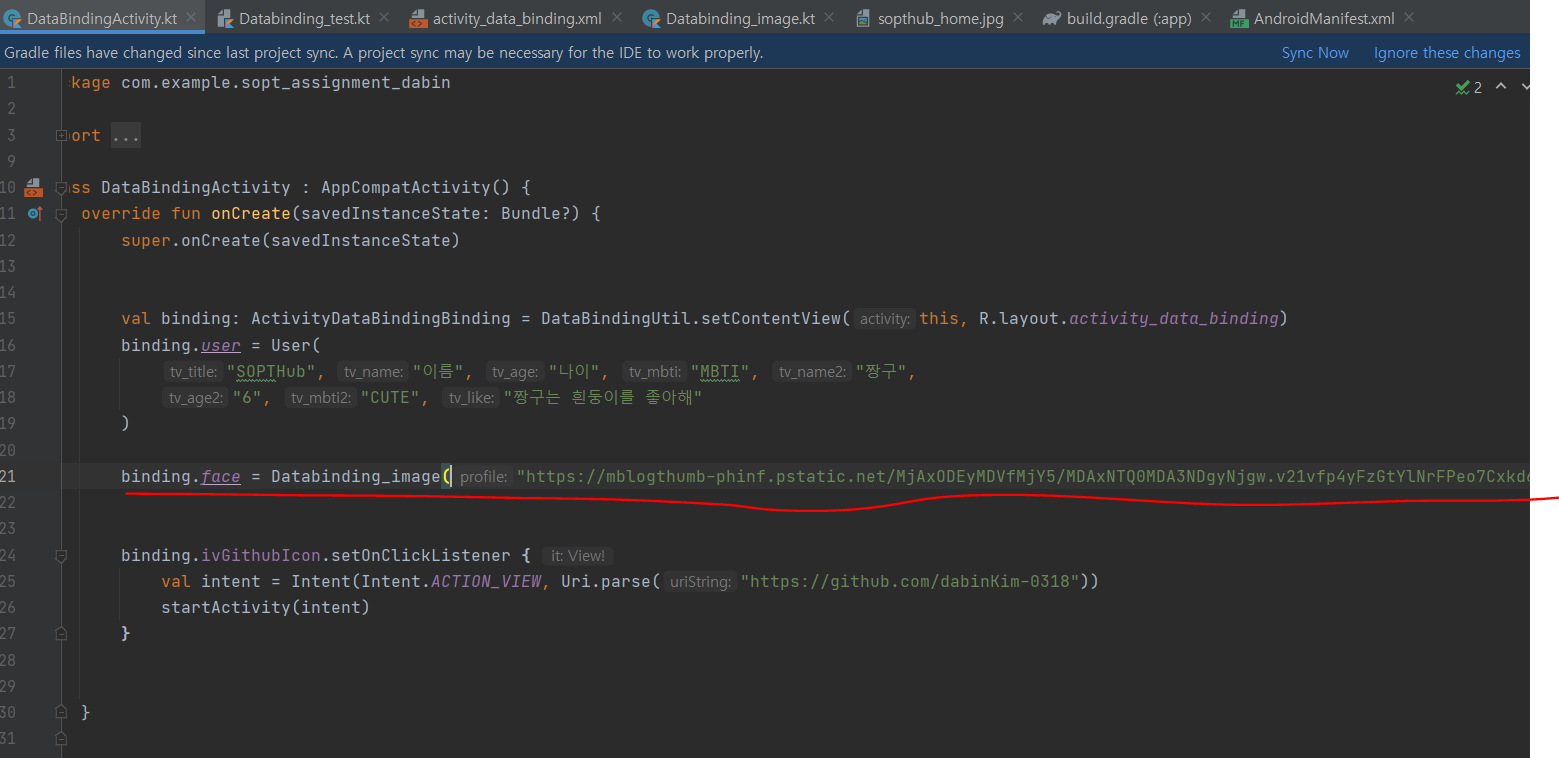Click the 'activity:' parameter hint on line 15
The image size is (1559, 758).
886,319
